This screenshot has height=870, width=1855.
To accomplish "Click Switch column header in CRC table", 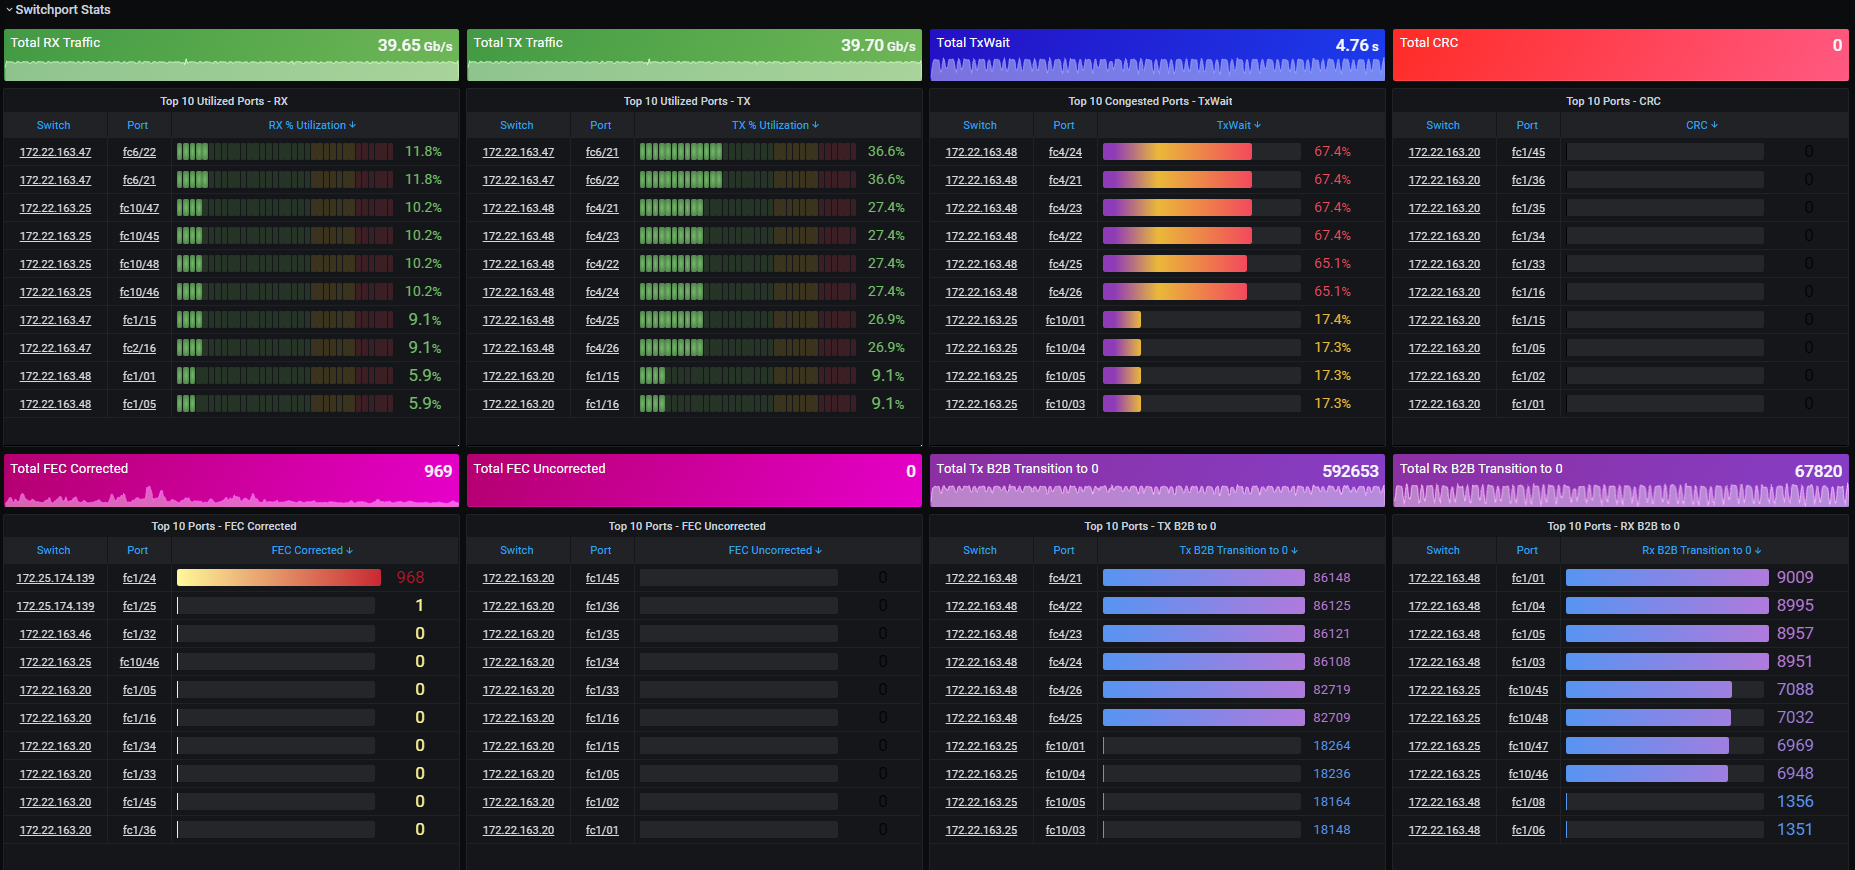I will point(1443,125).
